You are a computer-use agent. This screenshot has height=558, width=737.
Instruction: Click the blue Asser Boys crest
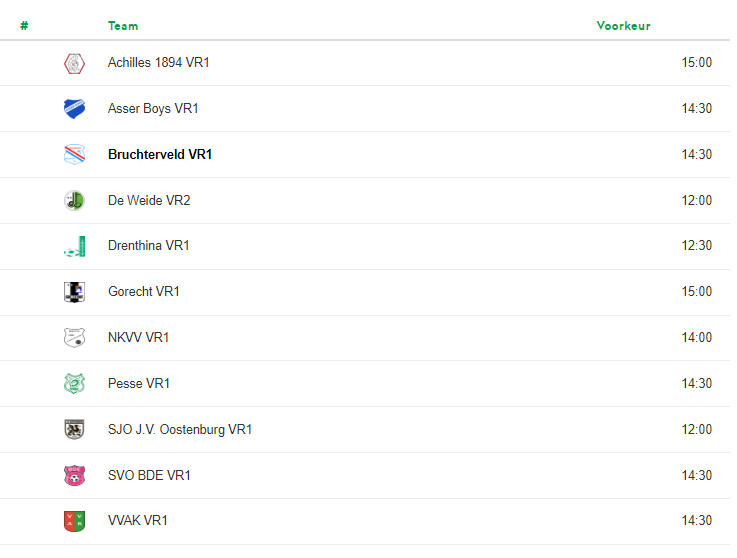74,109
